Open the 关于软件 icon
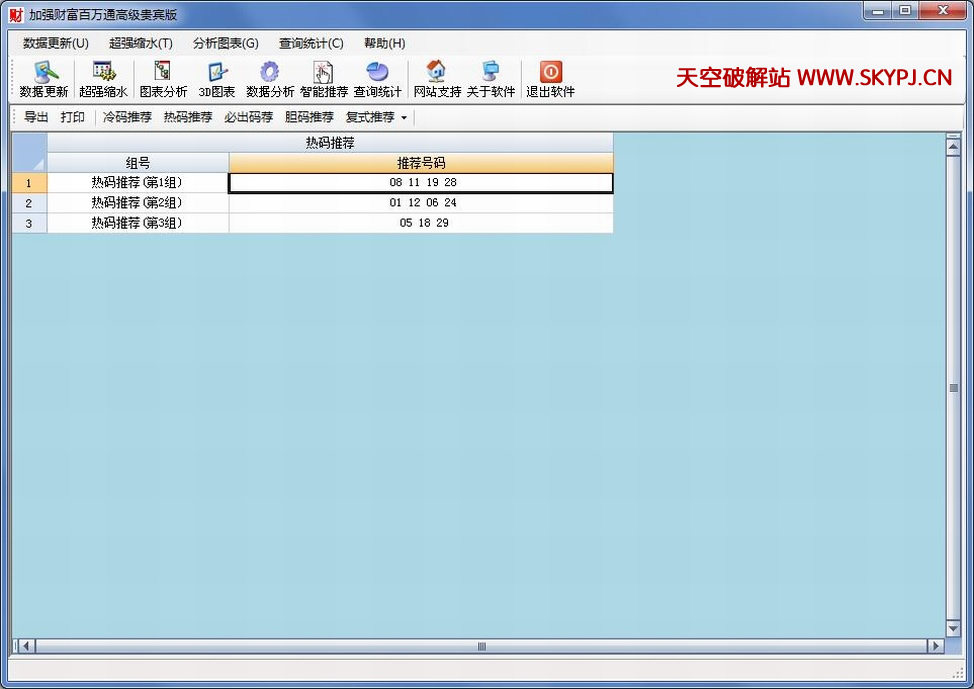Screen dimensions: 974x689 tap(490, 73)
